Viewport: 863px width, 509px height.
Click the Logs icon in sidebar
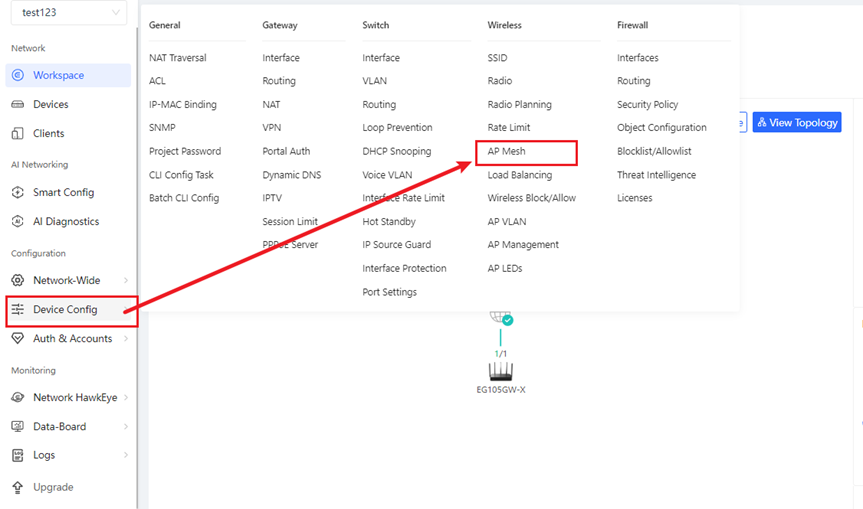[18, 455]
